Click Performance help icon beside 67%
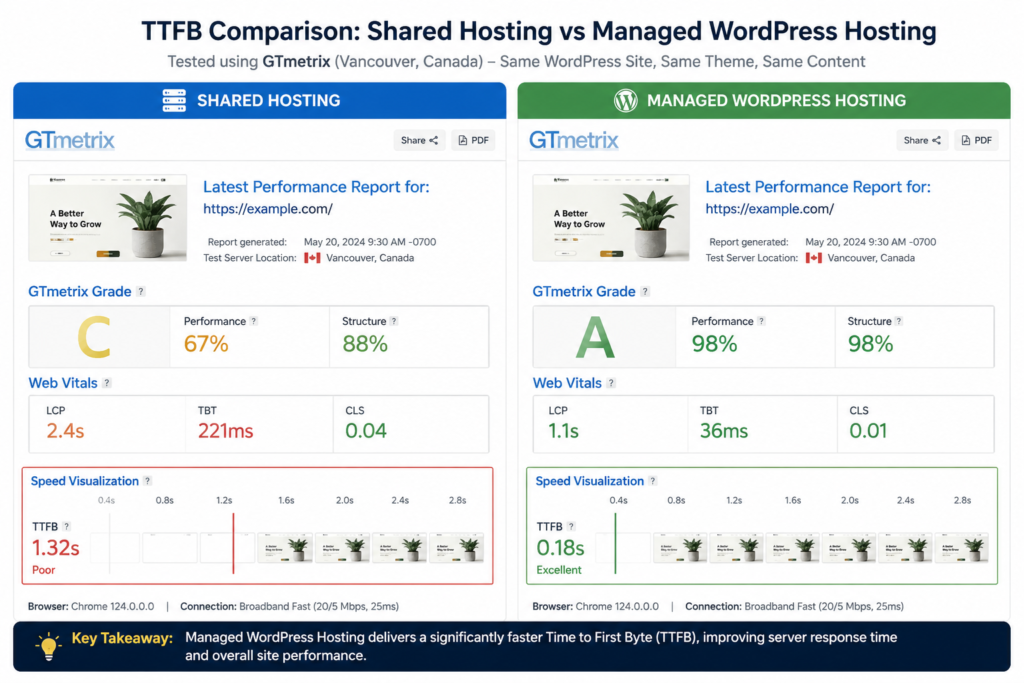This screenshot has height=683, width=1024. click(254, 321)
